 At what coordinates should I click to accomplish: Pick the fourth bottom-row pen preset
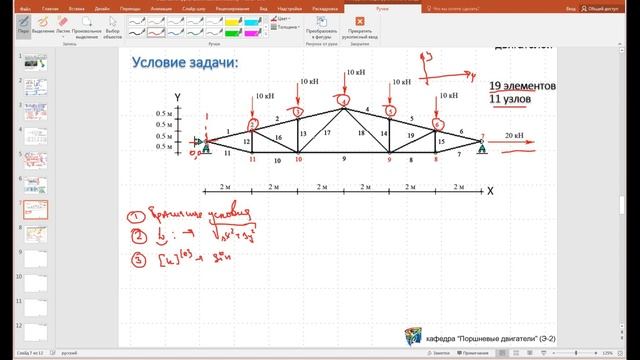pos(195,32)
